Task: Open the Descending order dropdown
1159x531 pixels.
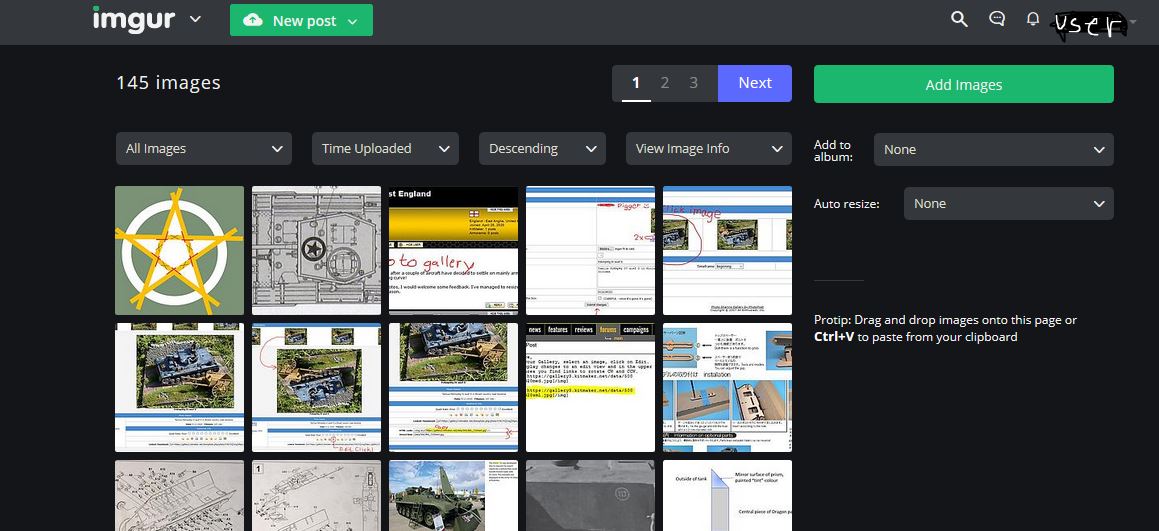Action: pyautogui.click(x=542, y=148)
